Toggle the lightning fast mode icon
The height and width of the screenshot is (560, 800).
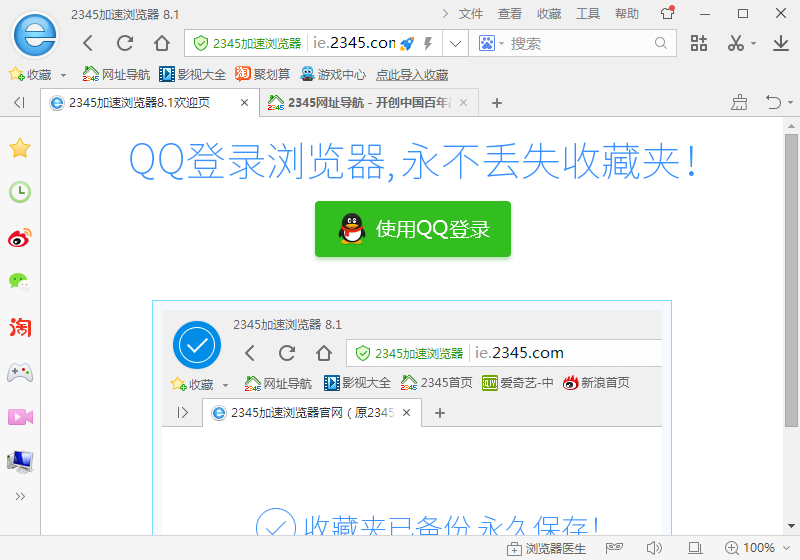[x=428, y=43]
